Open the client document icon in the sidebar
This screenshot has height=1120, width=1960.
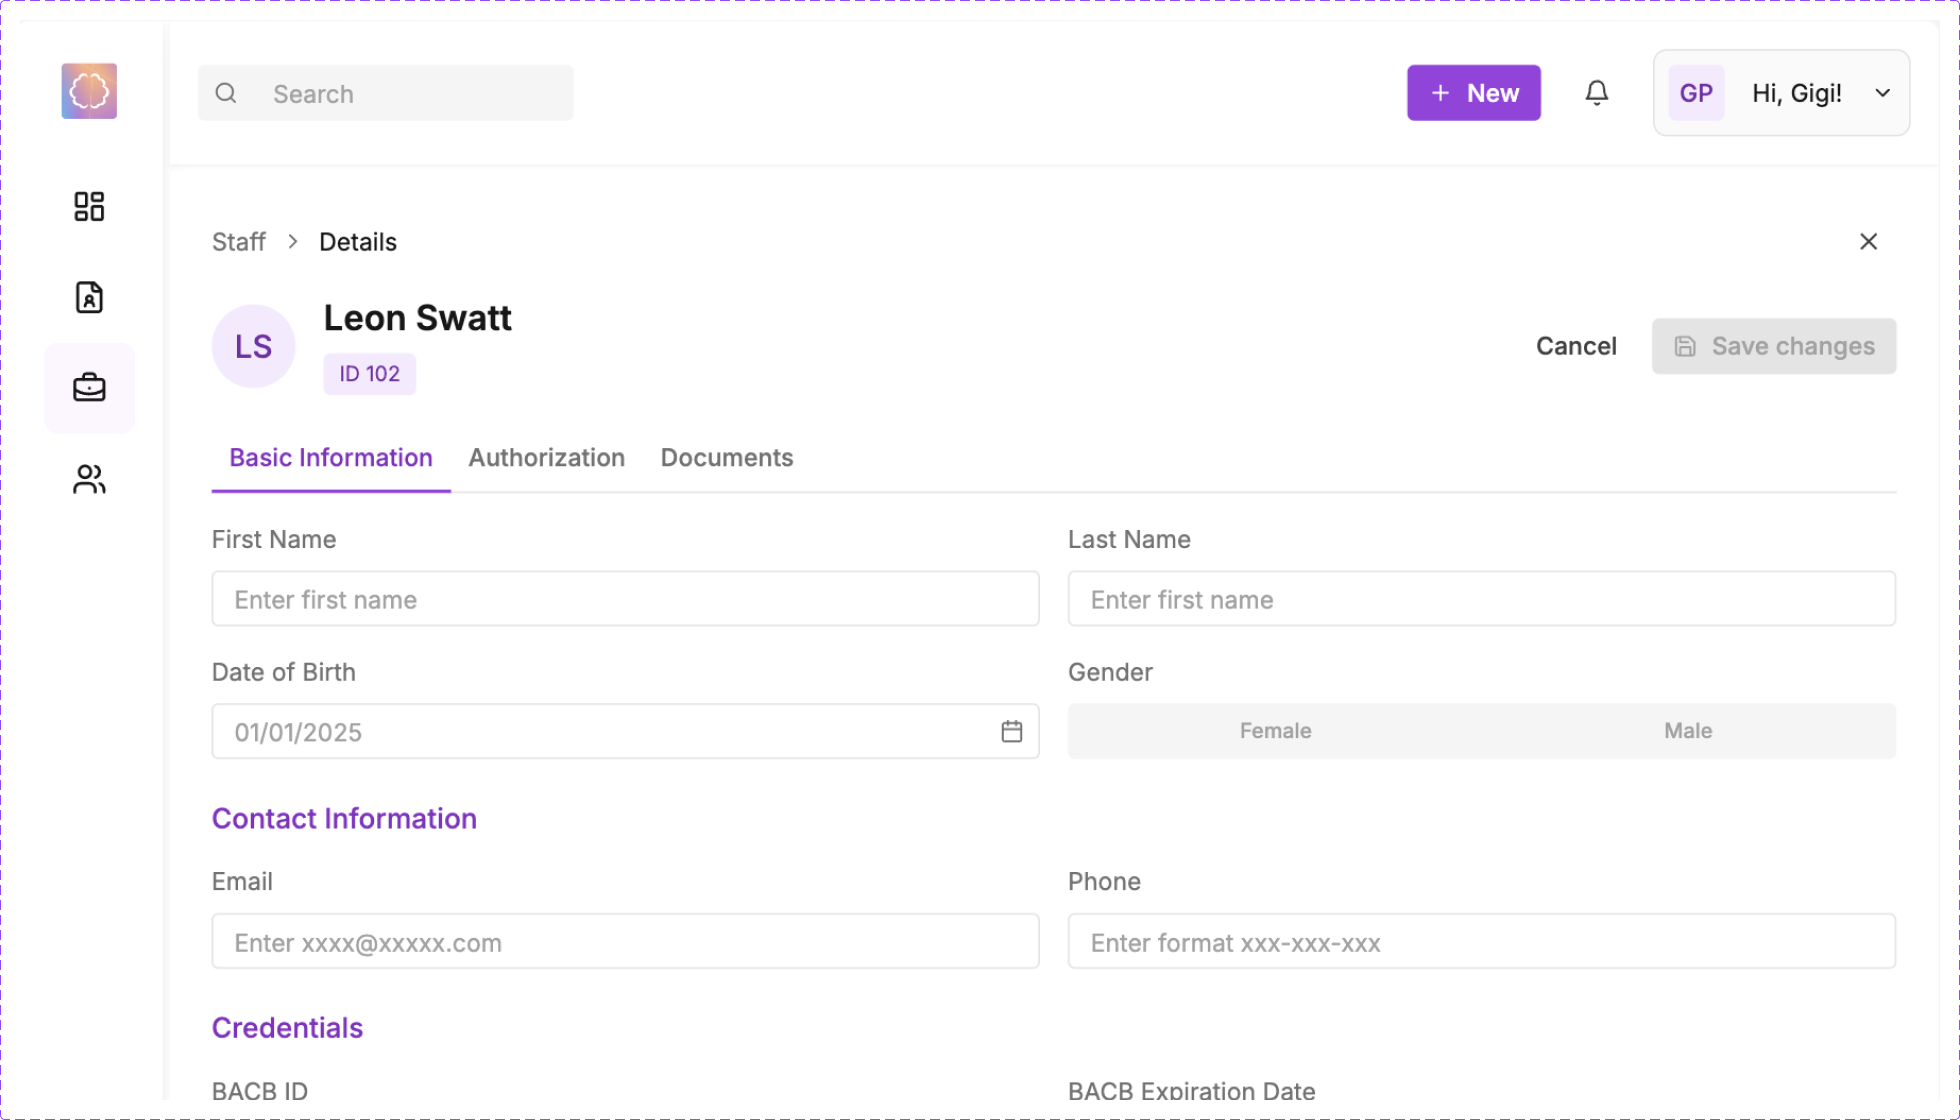coord(89,297)
